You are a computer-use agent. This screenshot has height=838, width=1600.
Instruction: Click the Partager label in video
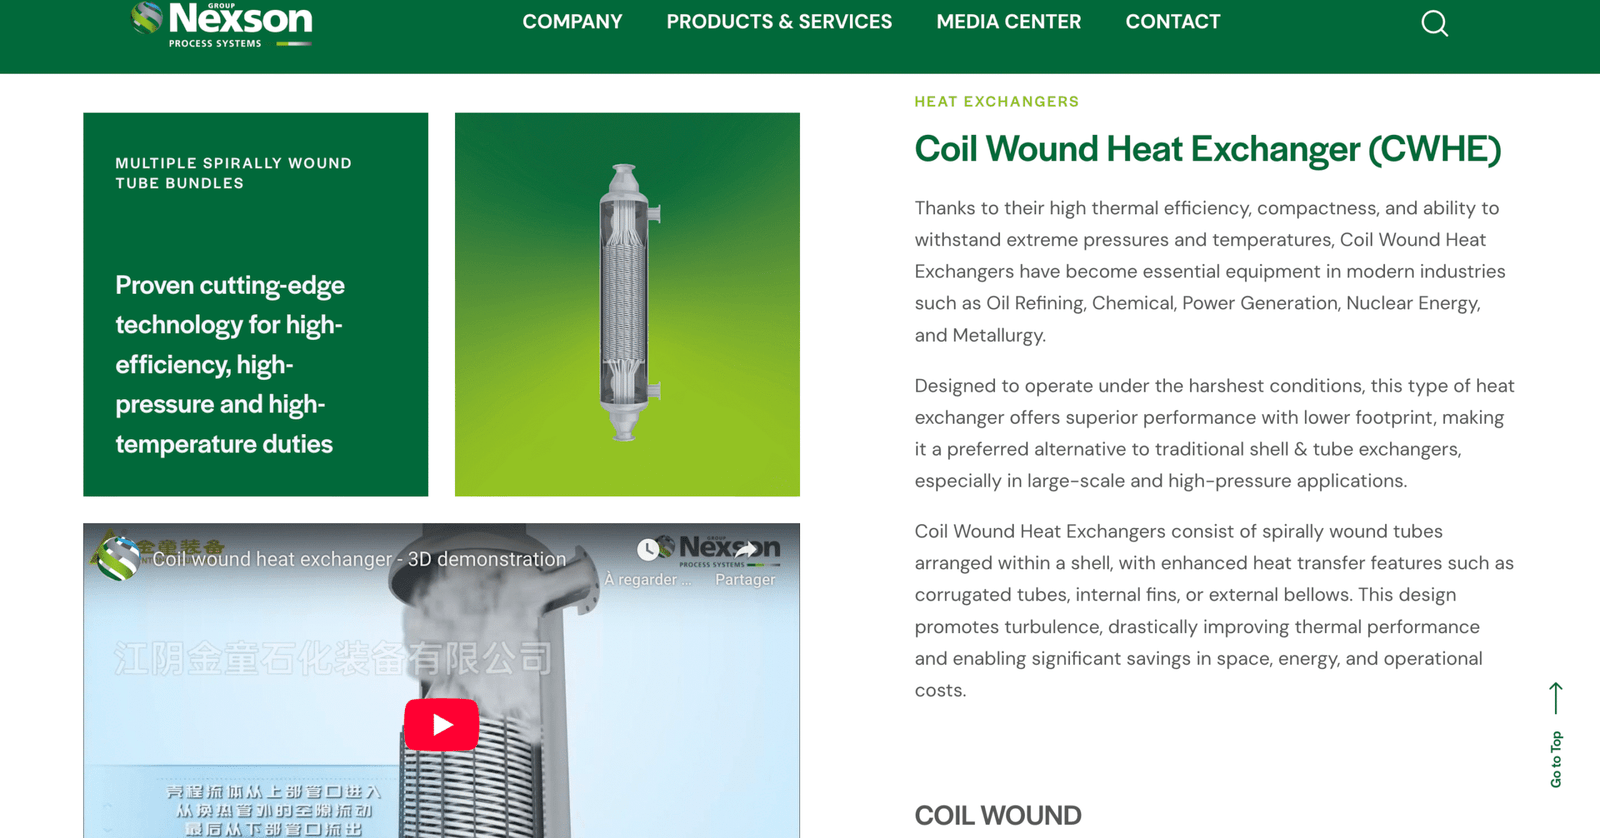tap(745, 579)
